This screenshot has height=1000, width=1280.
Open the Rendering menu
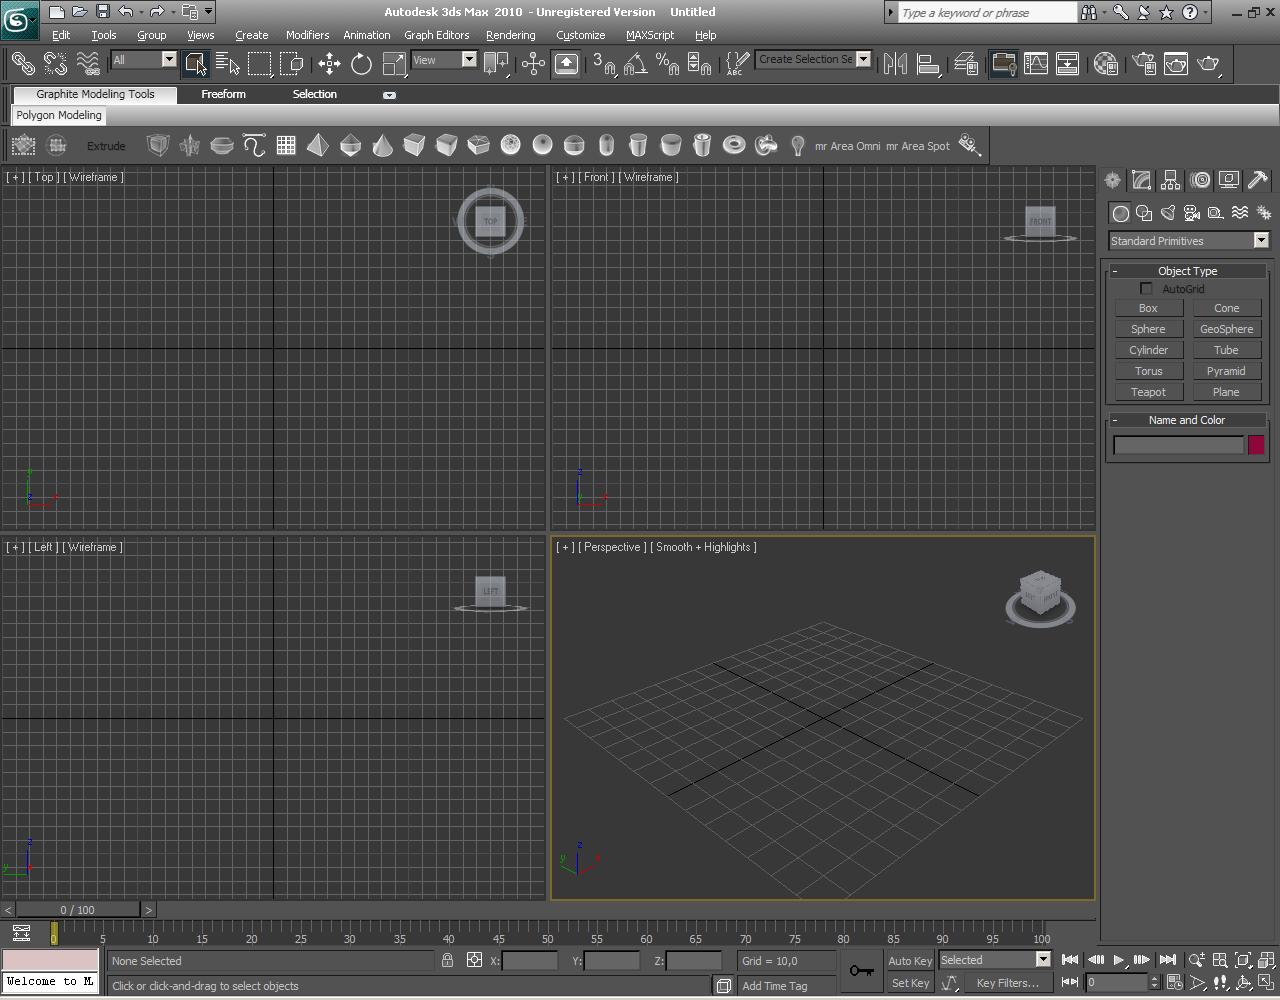510,35
